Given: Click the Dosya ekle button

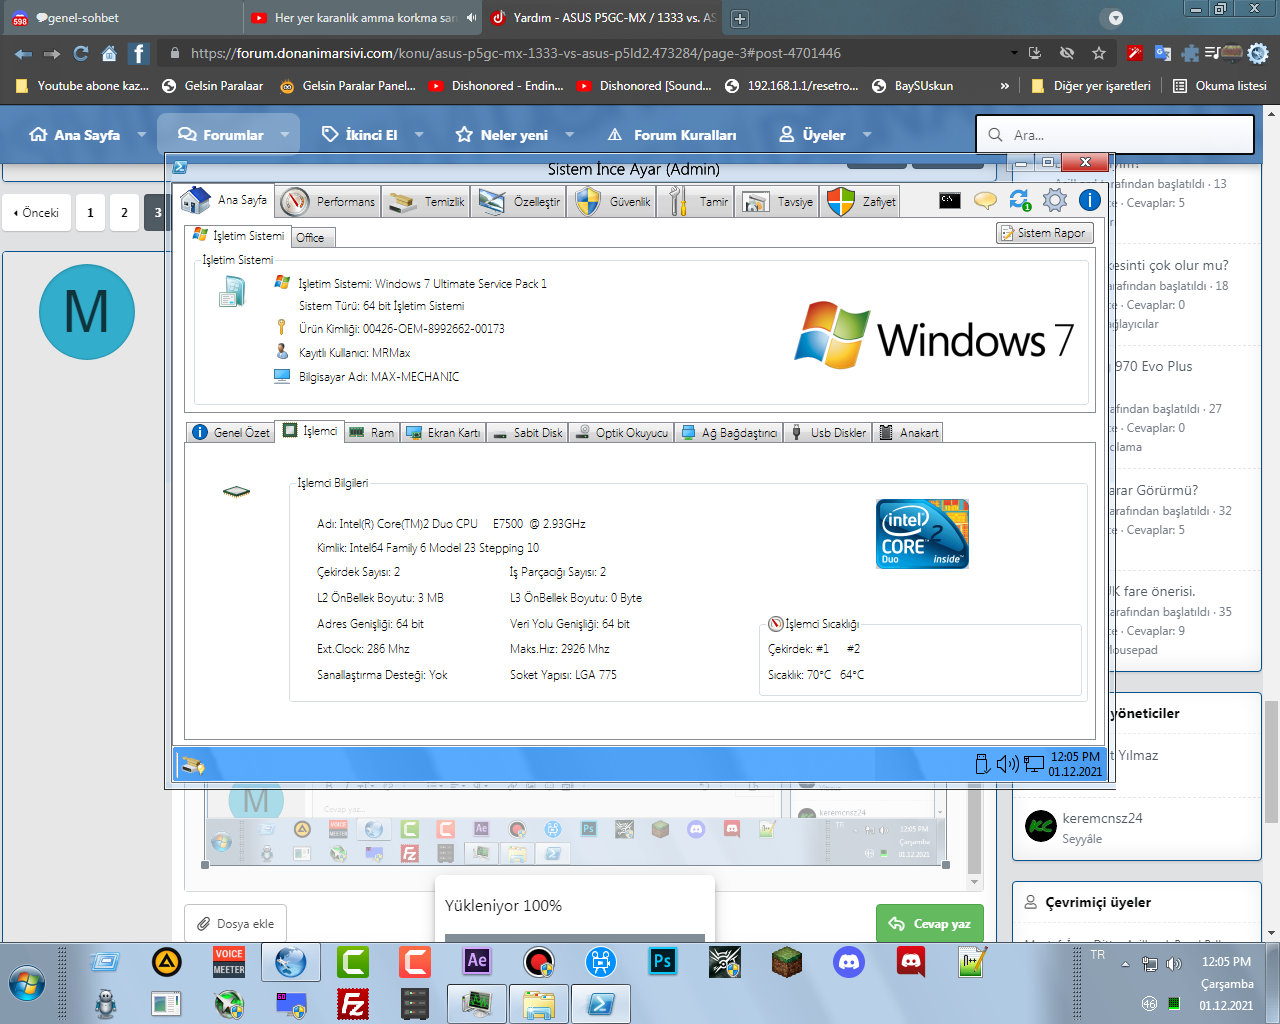Looking at the screenshot, I should (x=236, y=924).
